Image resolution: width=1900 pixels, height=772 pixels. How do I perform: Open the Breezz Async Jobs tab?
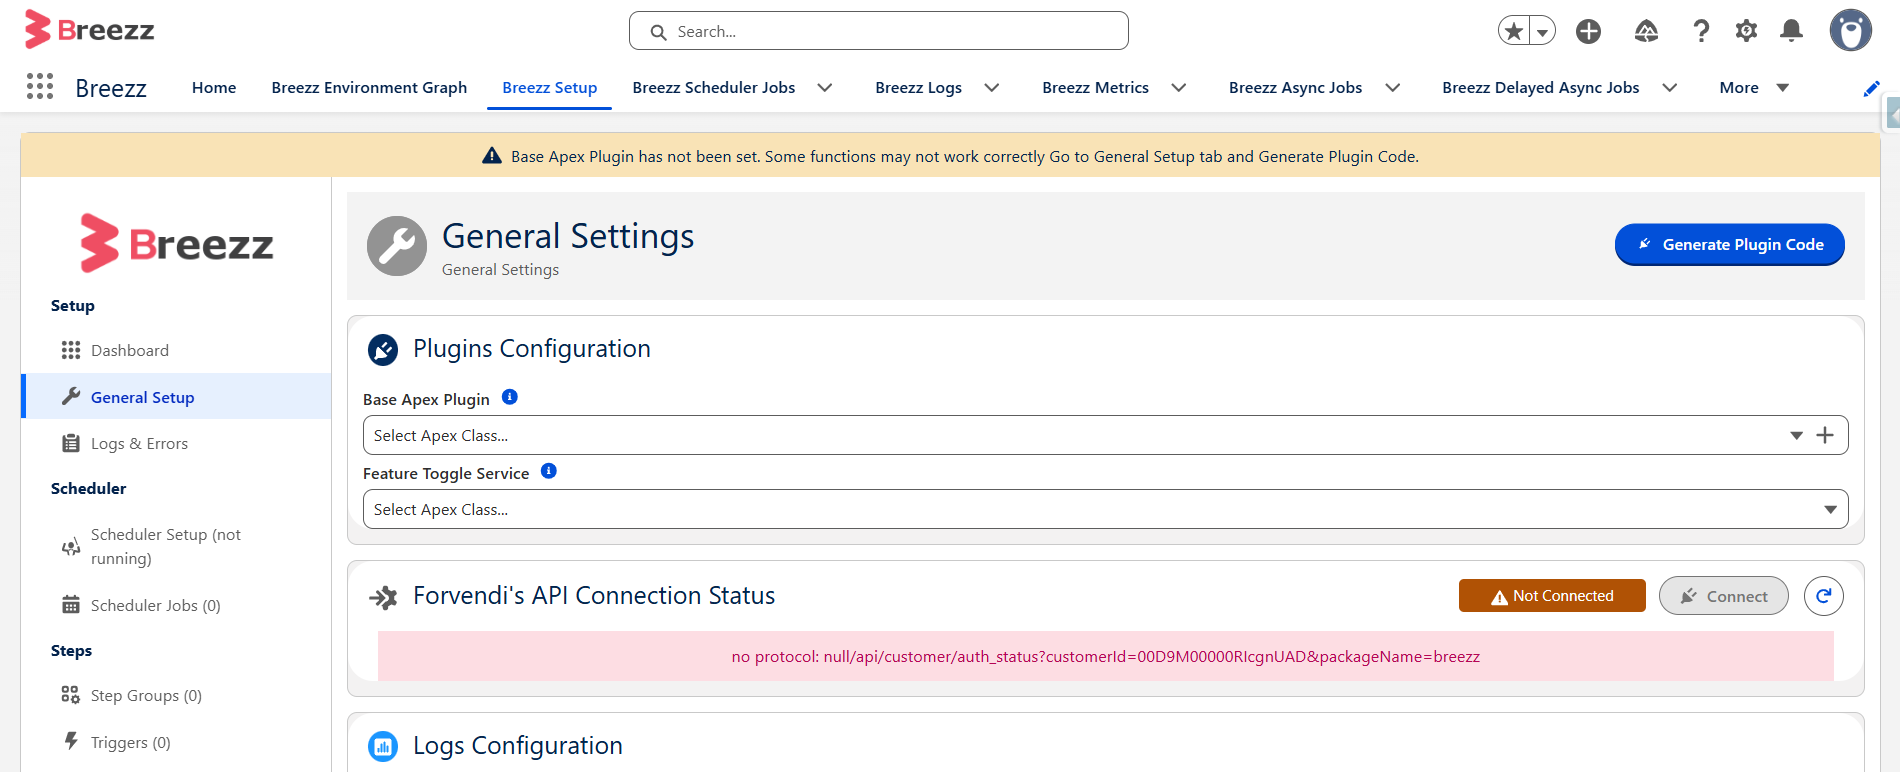(x=1295, y=88)
